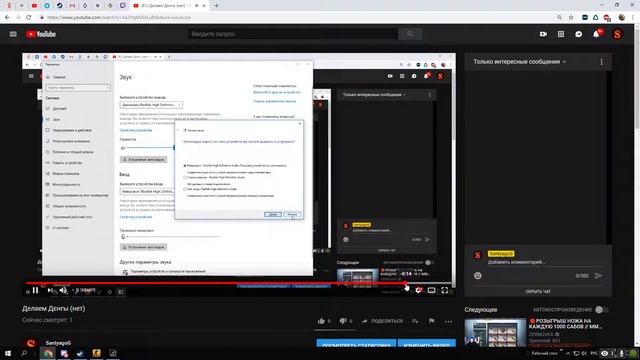Screen dimensions: 640x360
Task: Open the SantyagoG channel name link
Action: click(58, 343)
